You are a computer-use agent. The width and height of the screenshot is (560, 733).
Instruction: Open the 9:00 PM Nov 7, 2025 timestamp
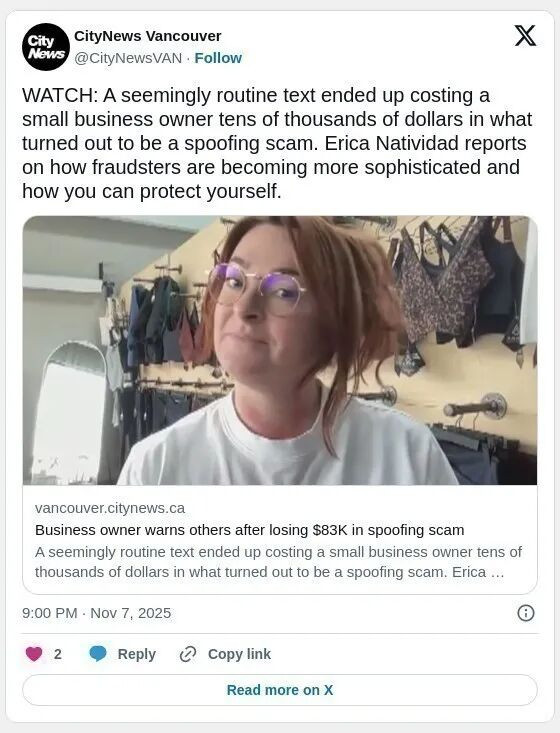pos(96,613)
